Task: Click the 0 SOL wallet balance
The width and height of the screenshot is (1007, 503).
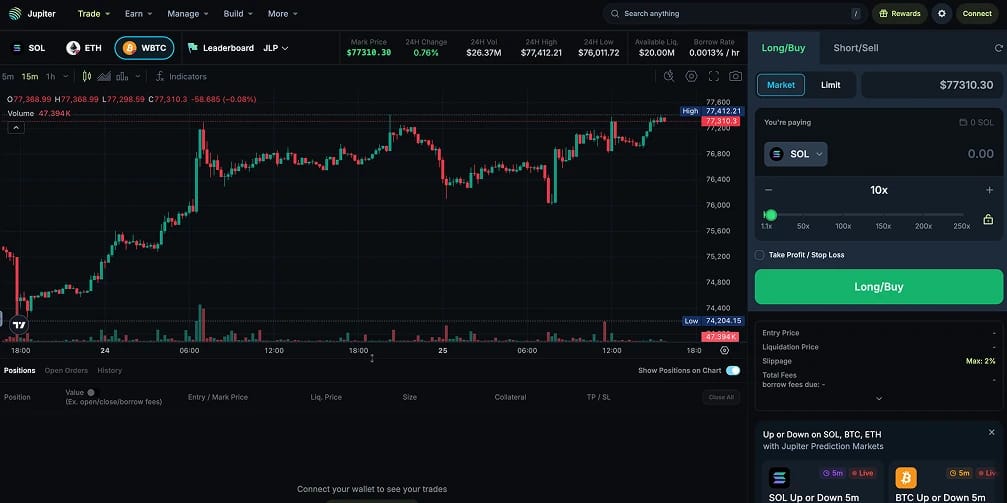Action: pyautogui.click(x=976, y=122)
